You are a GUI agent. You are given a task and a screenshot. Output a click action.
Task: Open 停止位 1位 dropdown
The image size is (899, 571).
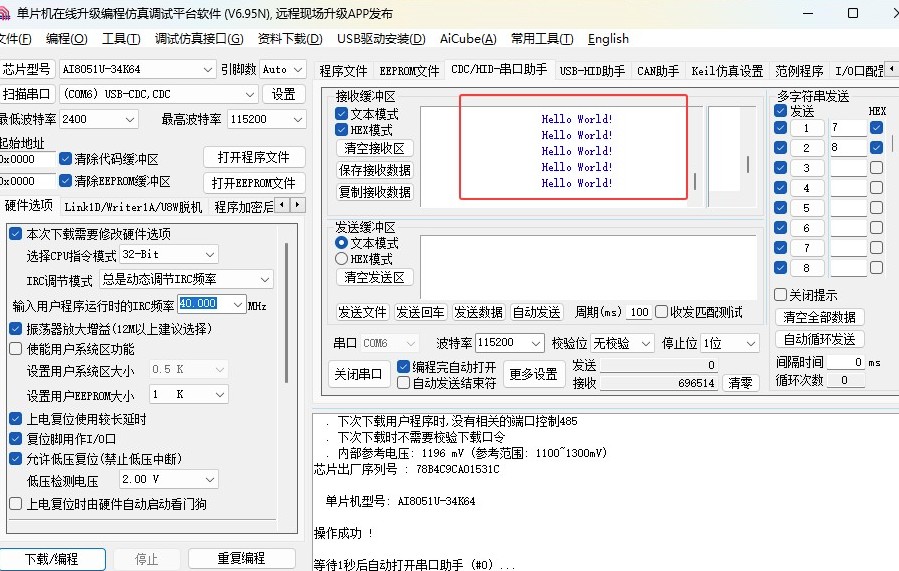pos(730,343)
